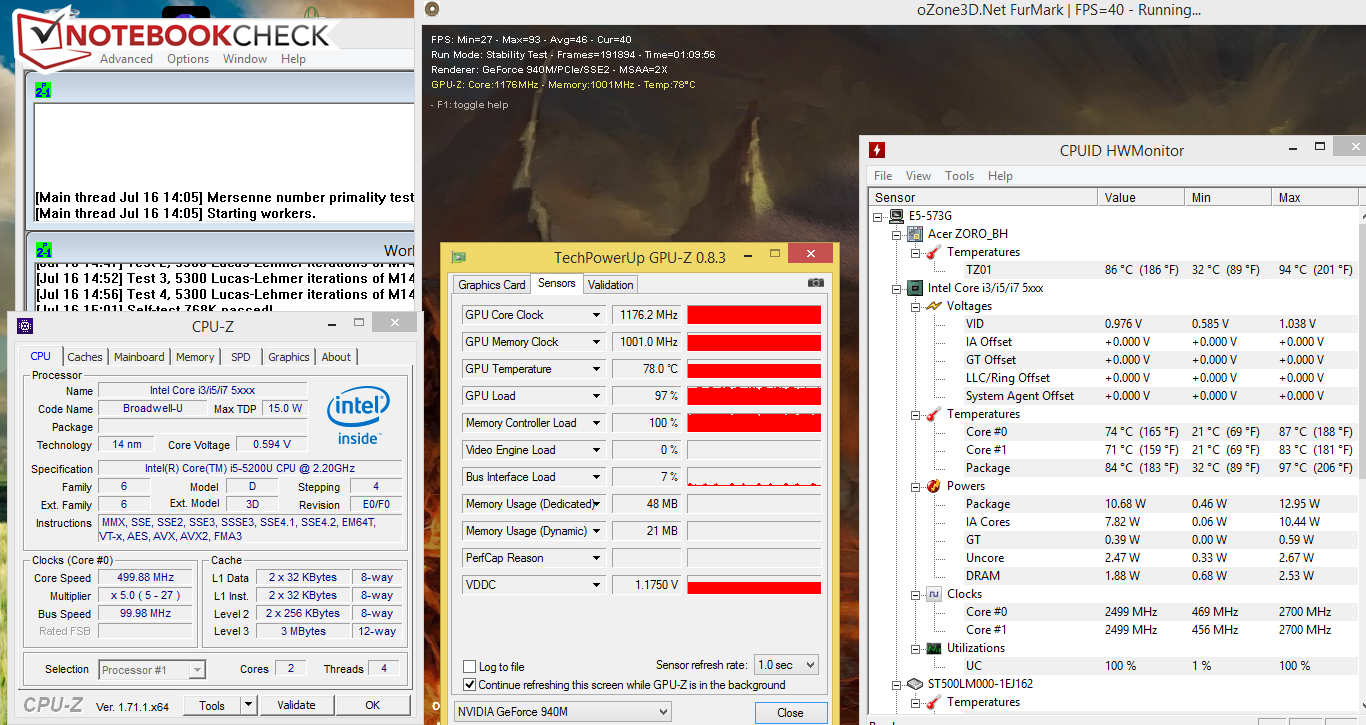Click the FurMark icon in its title bar
The width and height of the screenshot is (1366, 725).
point(432,10)
